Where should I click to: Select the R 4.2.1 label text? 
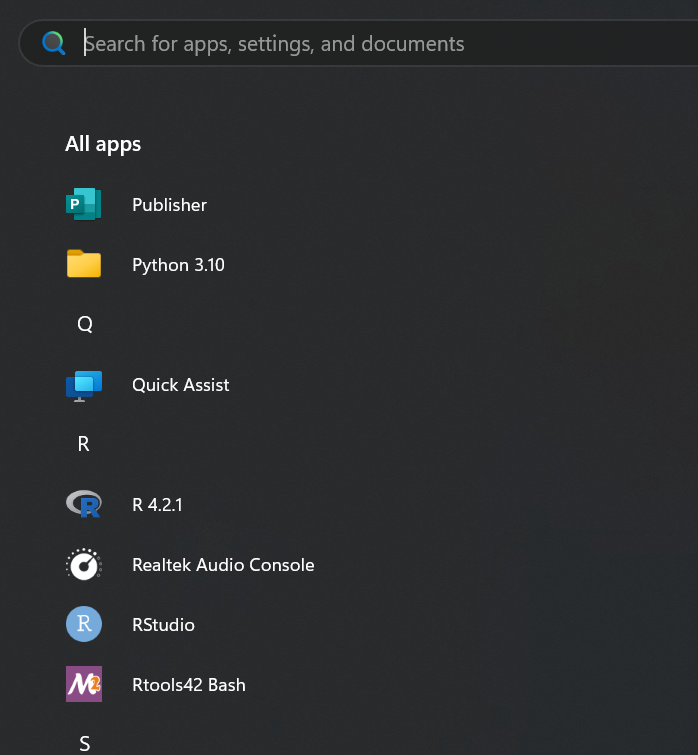point(157,505)
